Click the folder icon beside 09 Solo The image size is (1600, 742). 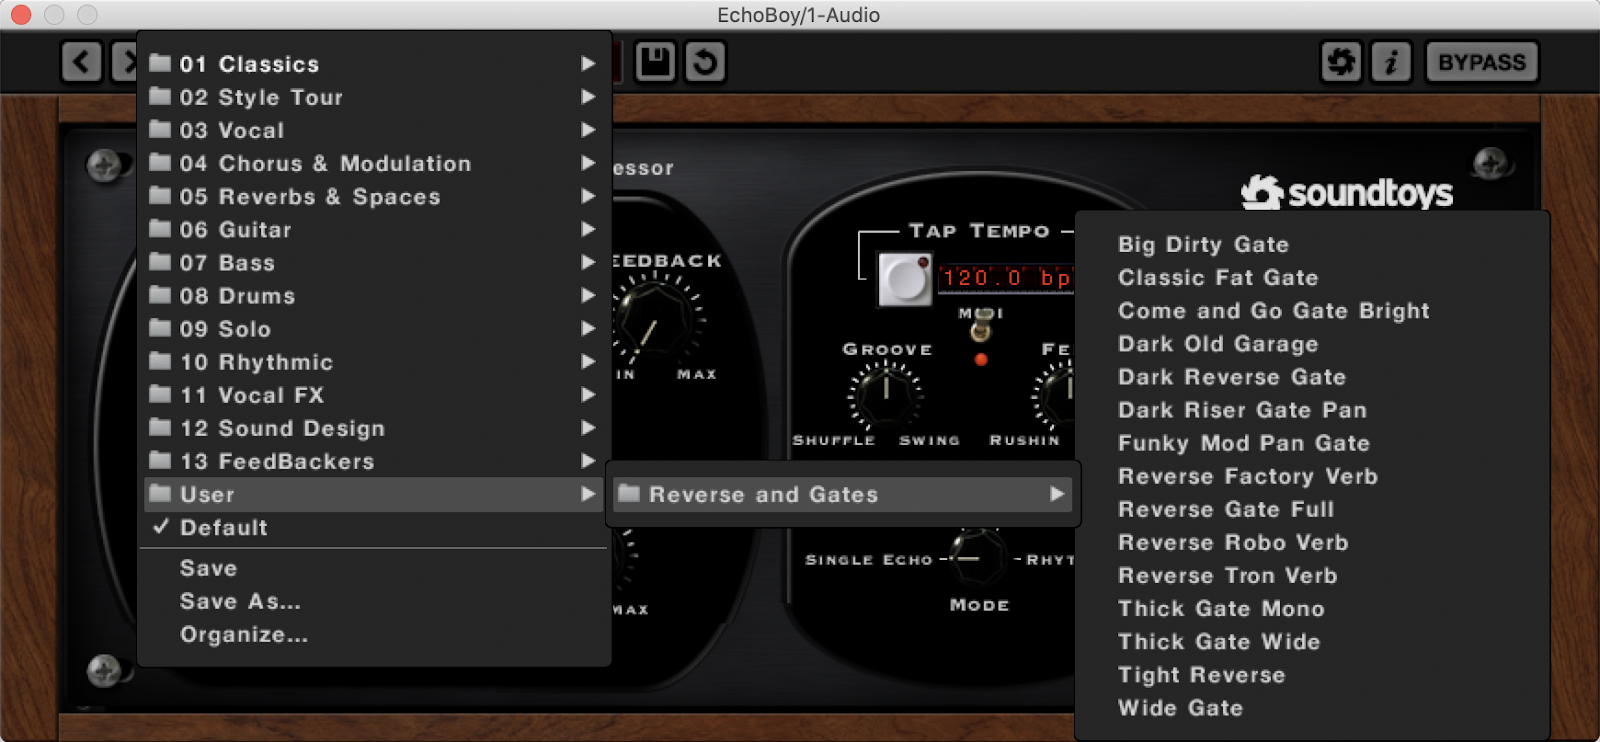[160, 328]
